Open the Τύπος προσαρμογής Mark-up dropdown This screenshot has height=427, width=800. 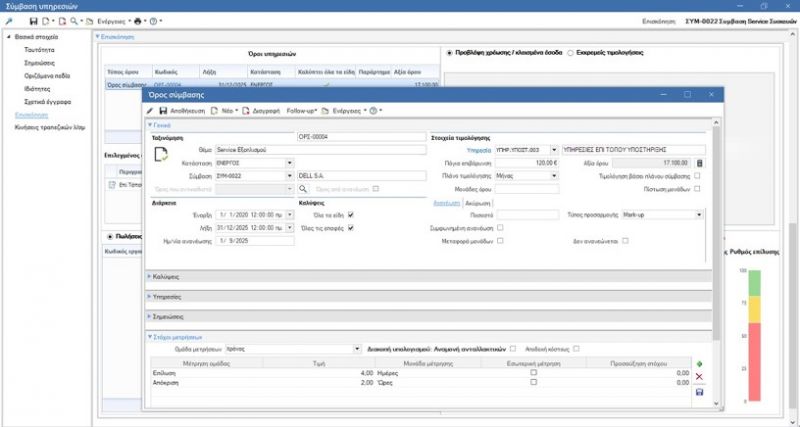click(699, 215)
